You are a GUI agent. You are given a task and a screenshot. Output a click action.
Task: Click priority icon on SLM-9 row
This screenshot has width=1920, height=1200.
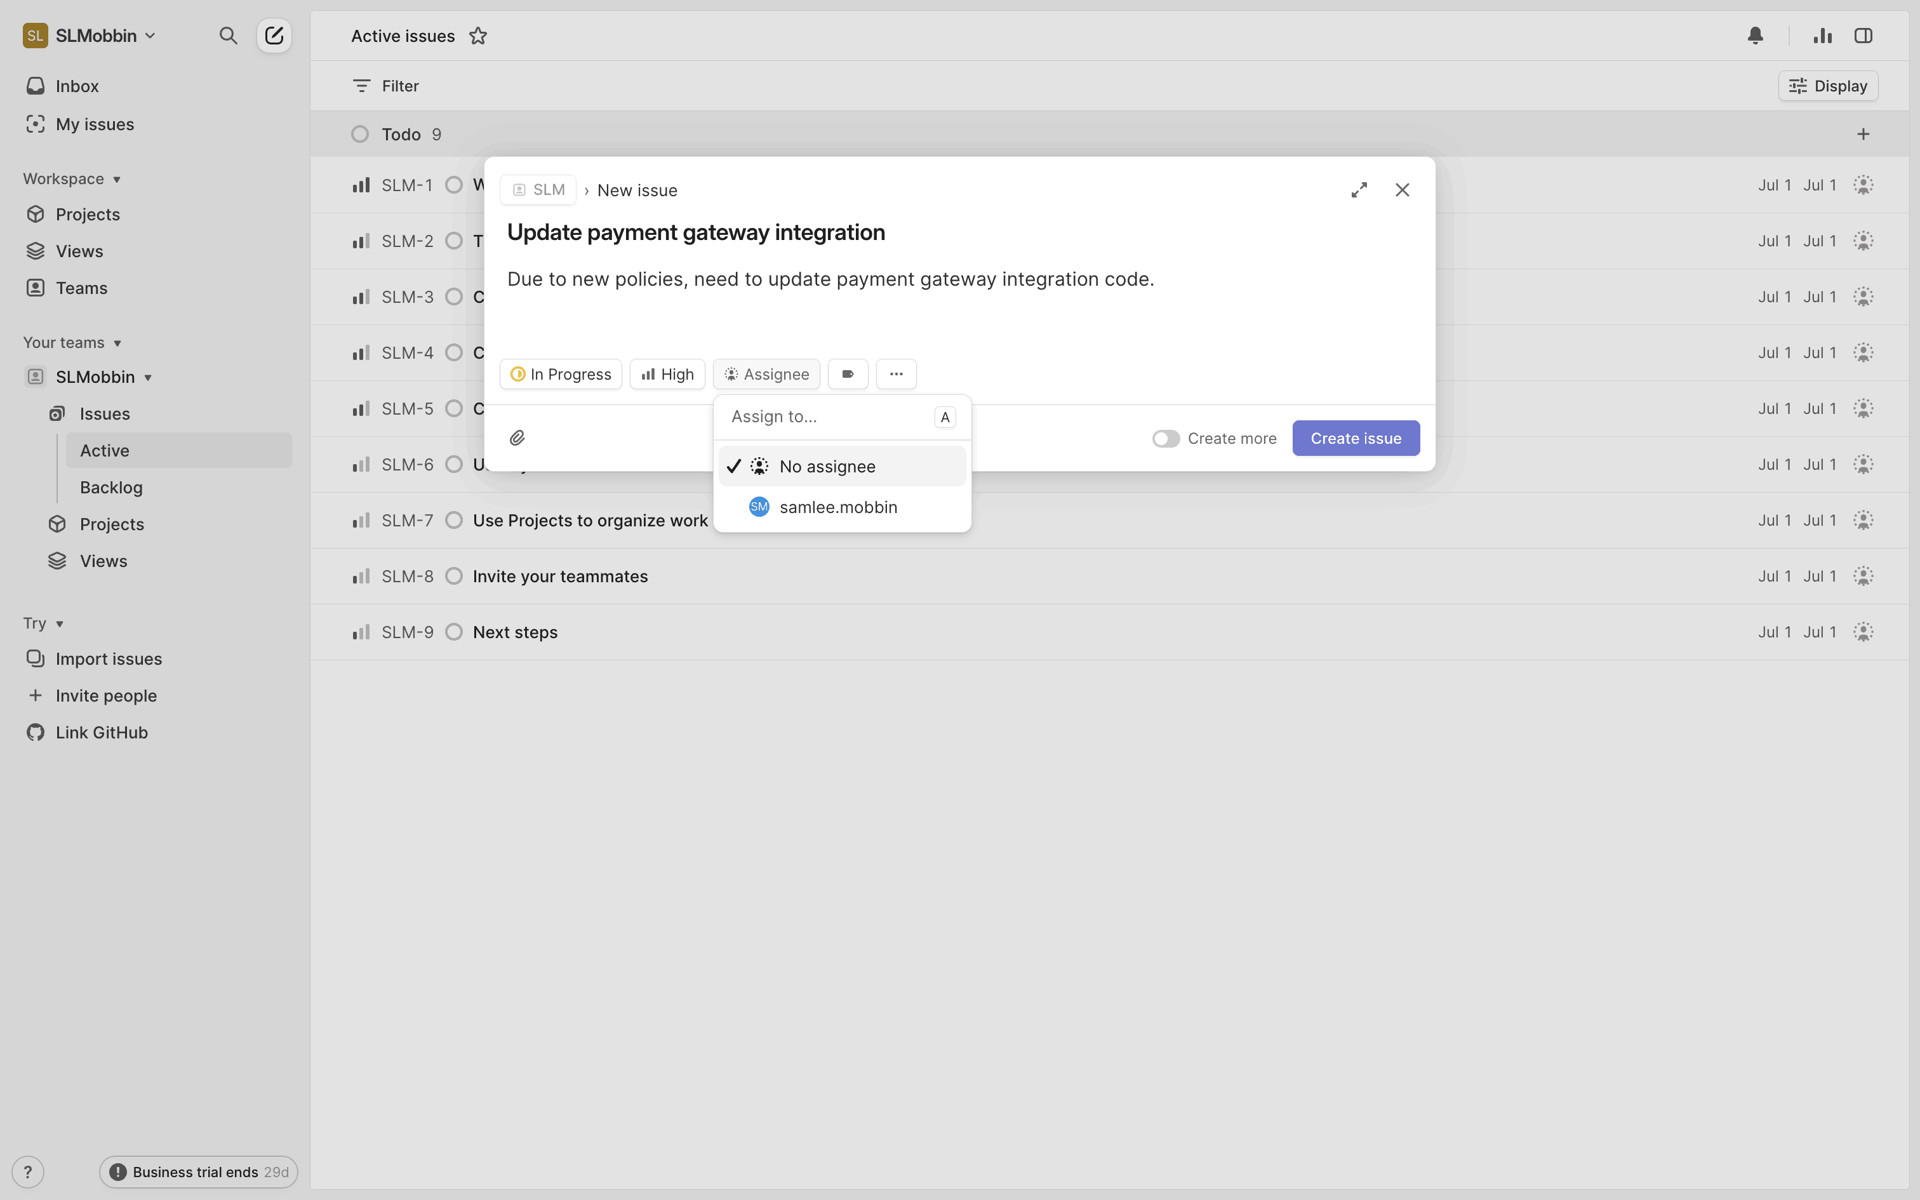pyautogui.click(x=361, y=632)
